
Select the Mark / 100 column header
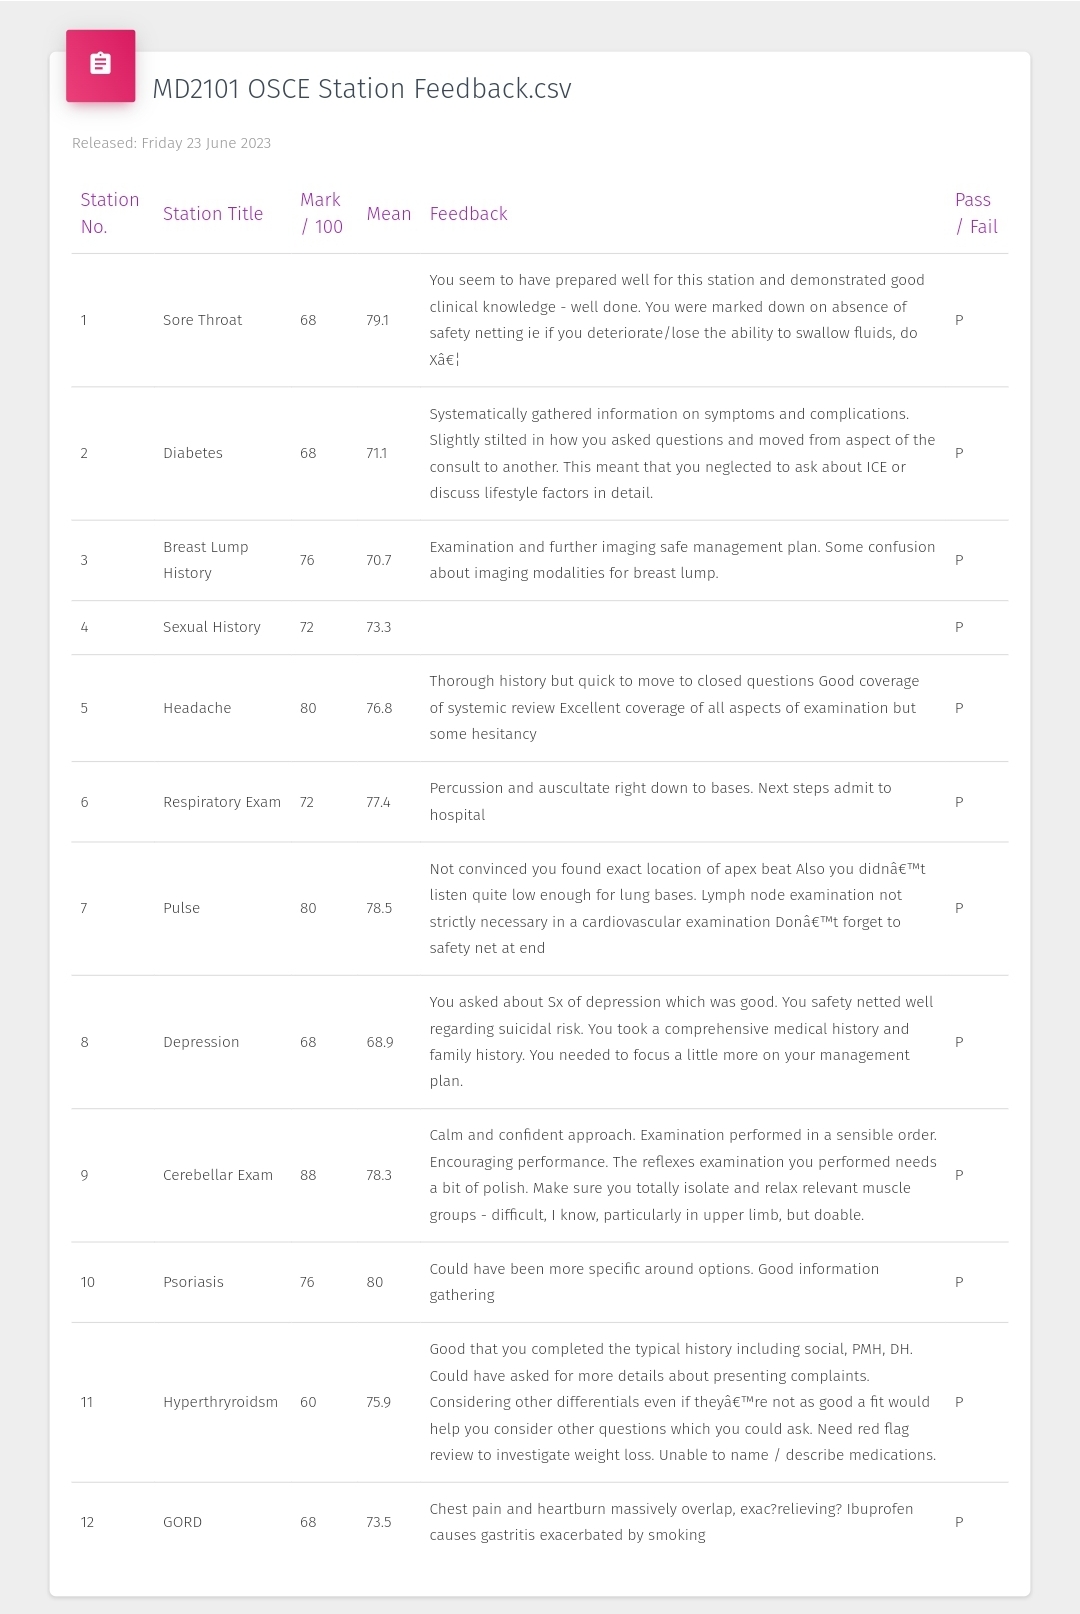click(321, 213)
